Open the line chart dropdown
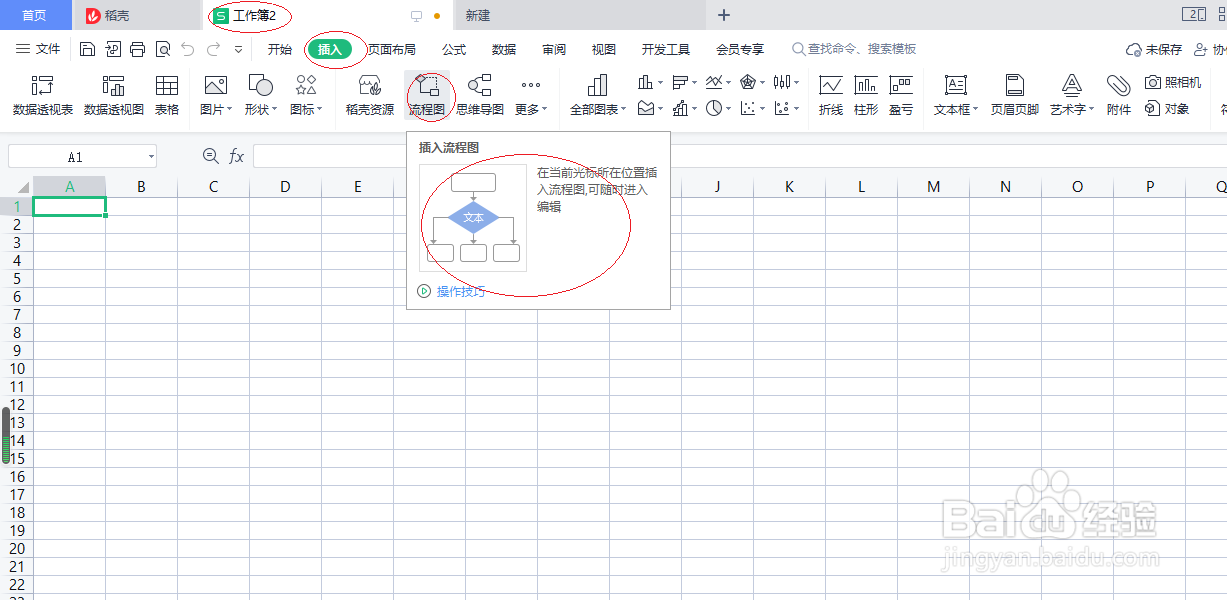Image resolution: width=1227 pixels, height=600 pixels. point(718,82)
